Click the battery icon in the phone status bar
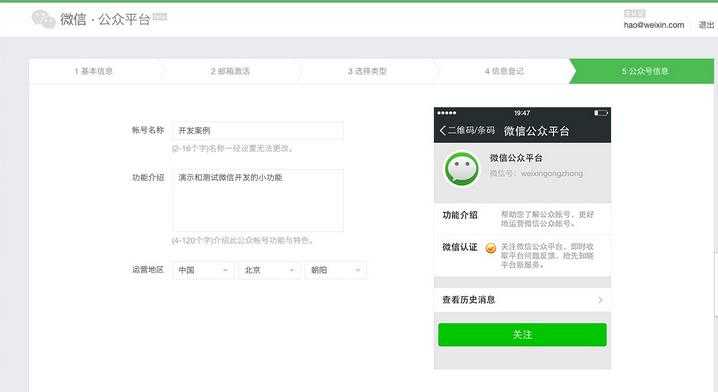This screenshot has height=392, width=718. (601, 113)
